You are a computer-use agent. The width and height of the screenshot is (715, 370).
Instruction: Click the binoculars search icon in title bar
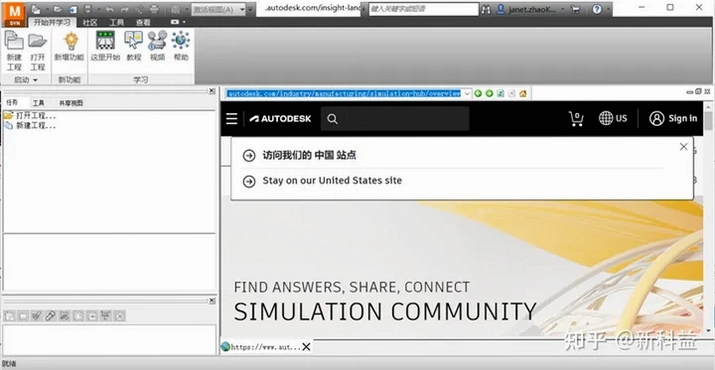486,9
